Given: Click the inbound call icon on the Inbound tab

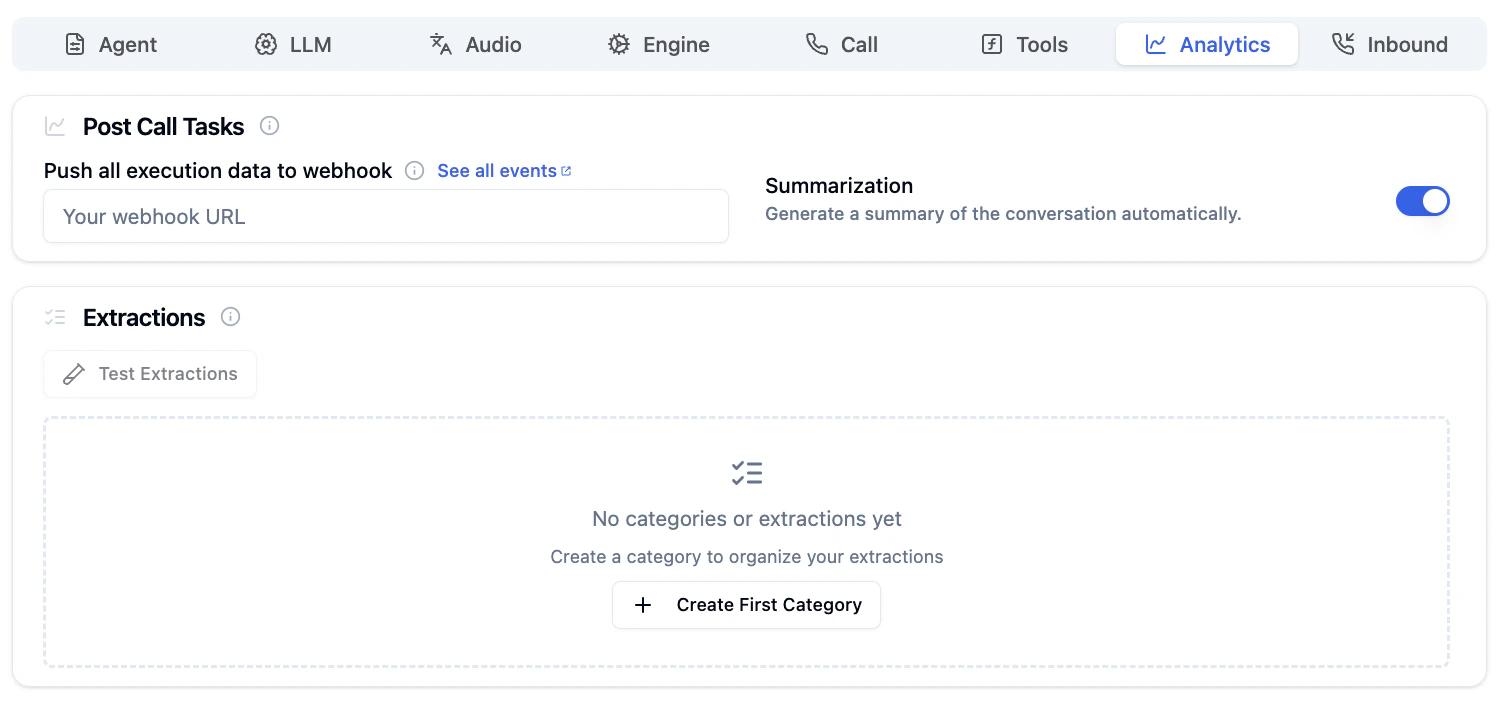Looking at the screenshot, I should pyautogui.click(x=1344, y=44).
